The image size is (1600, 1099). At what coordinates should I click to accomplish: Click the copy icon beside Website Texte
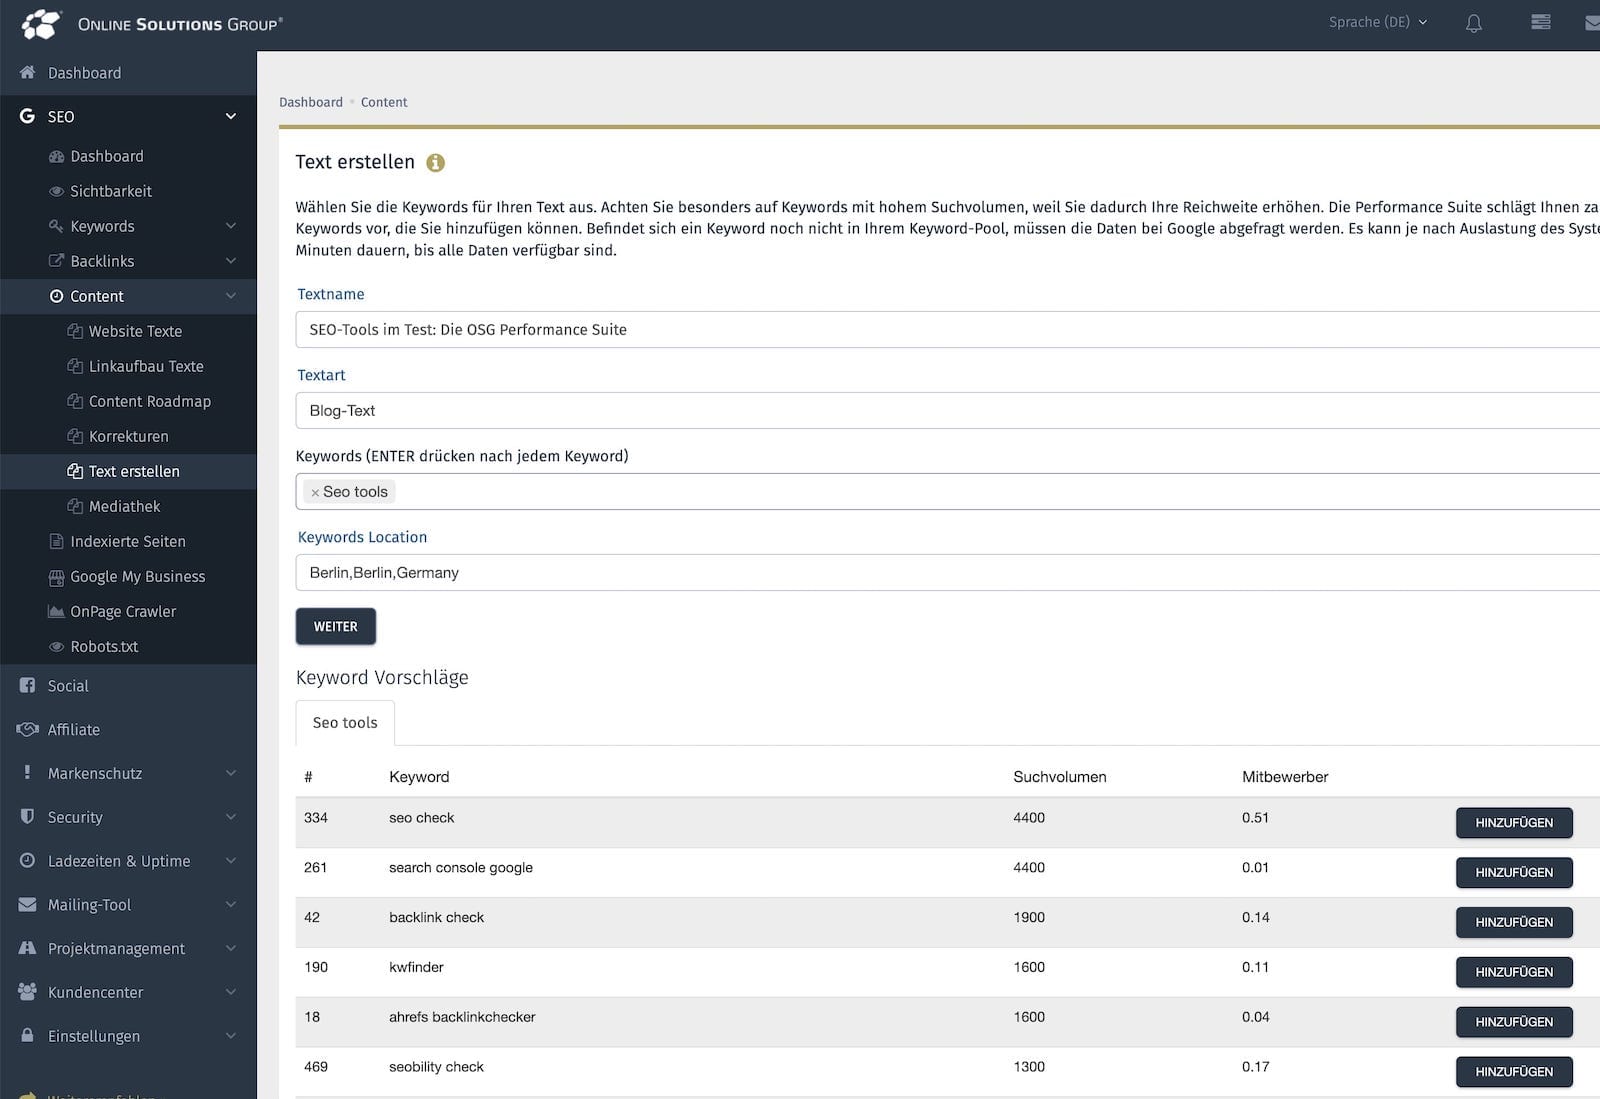[75, 331]
